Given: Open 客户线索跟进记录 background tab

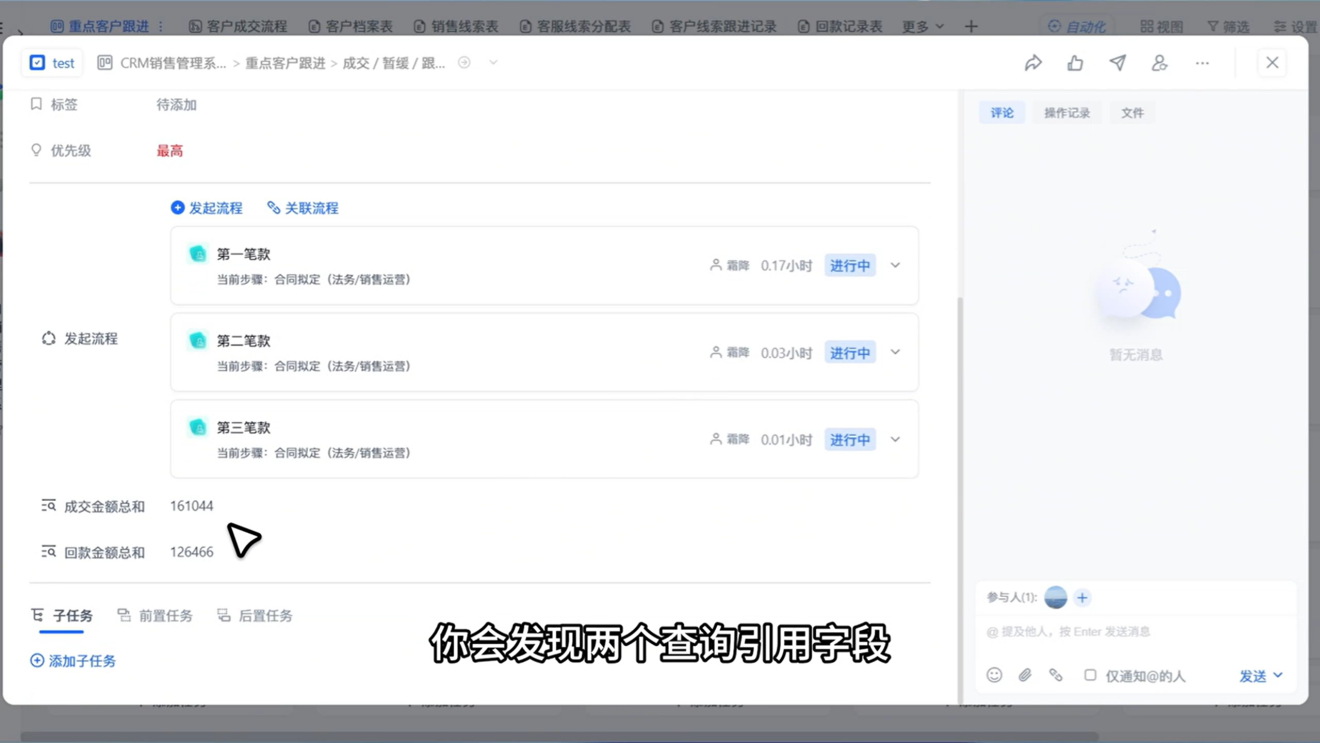Looking at the screenshot, I should click(714, 26).
